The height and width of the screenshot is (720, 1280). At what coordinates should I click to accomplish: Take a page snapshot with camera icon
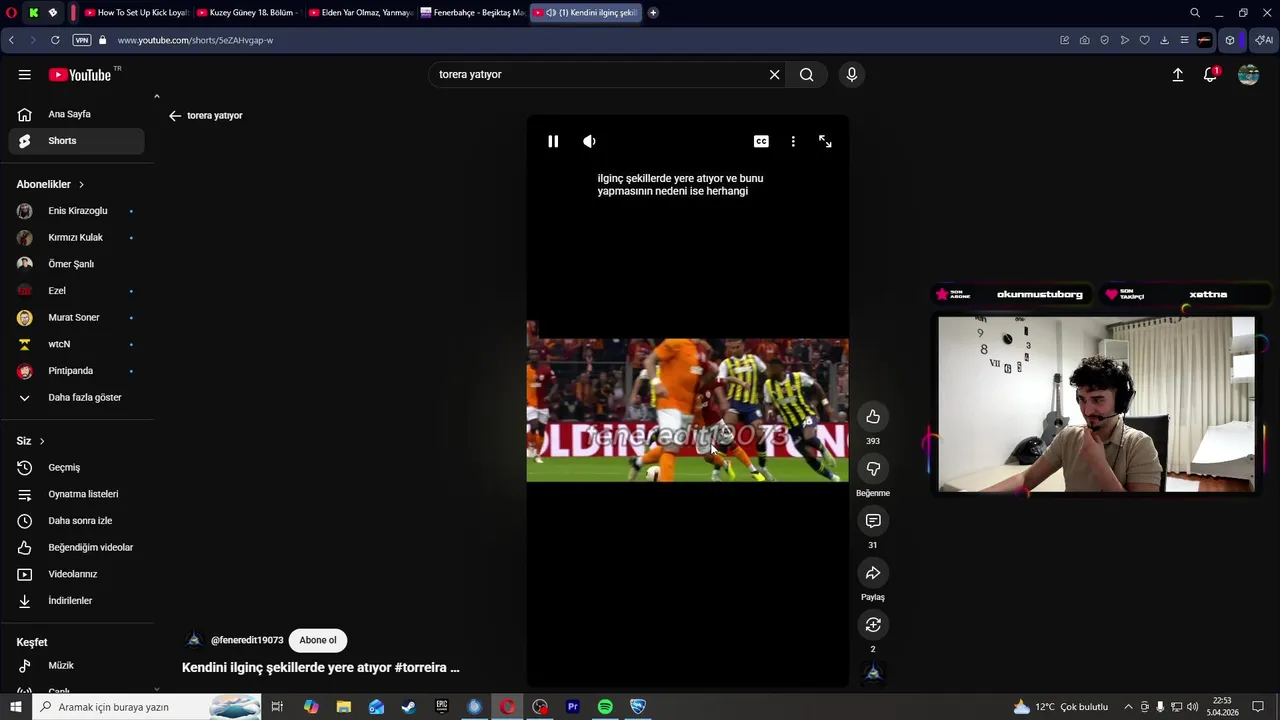click(x=1085, y=40)
